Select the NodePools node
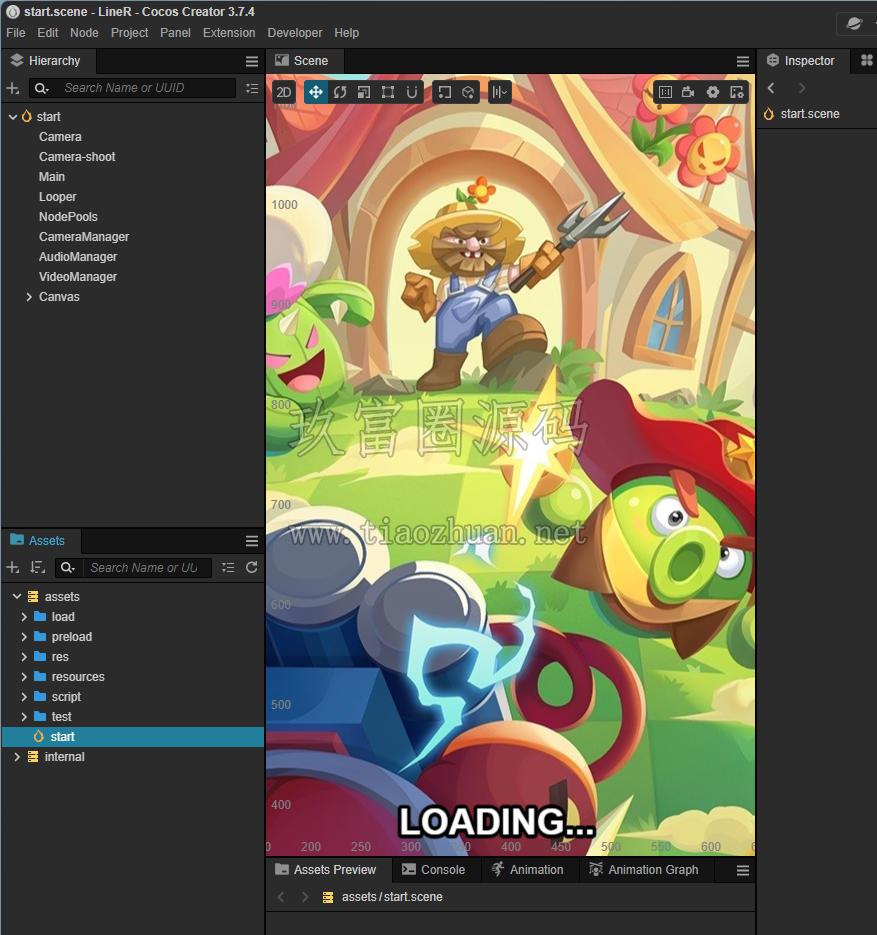877x935 pixels. tap(68, 217)
